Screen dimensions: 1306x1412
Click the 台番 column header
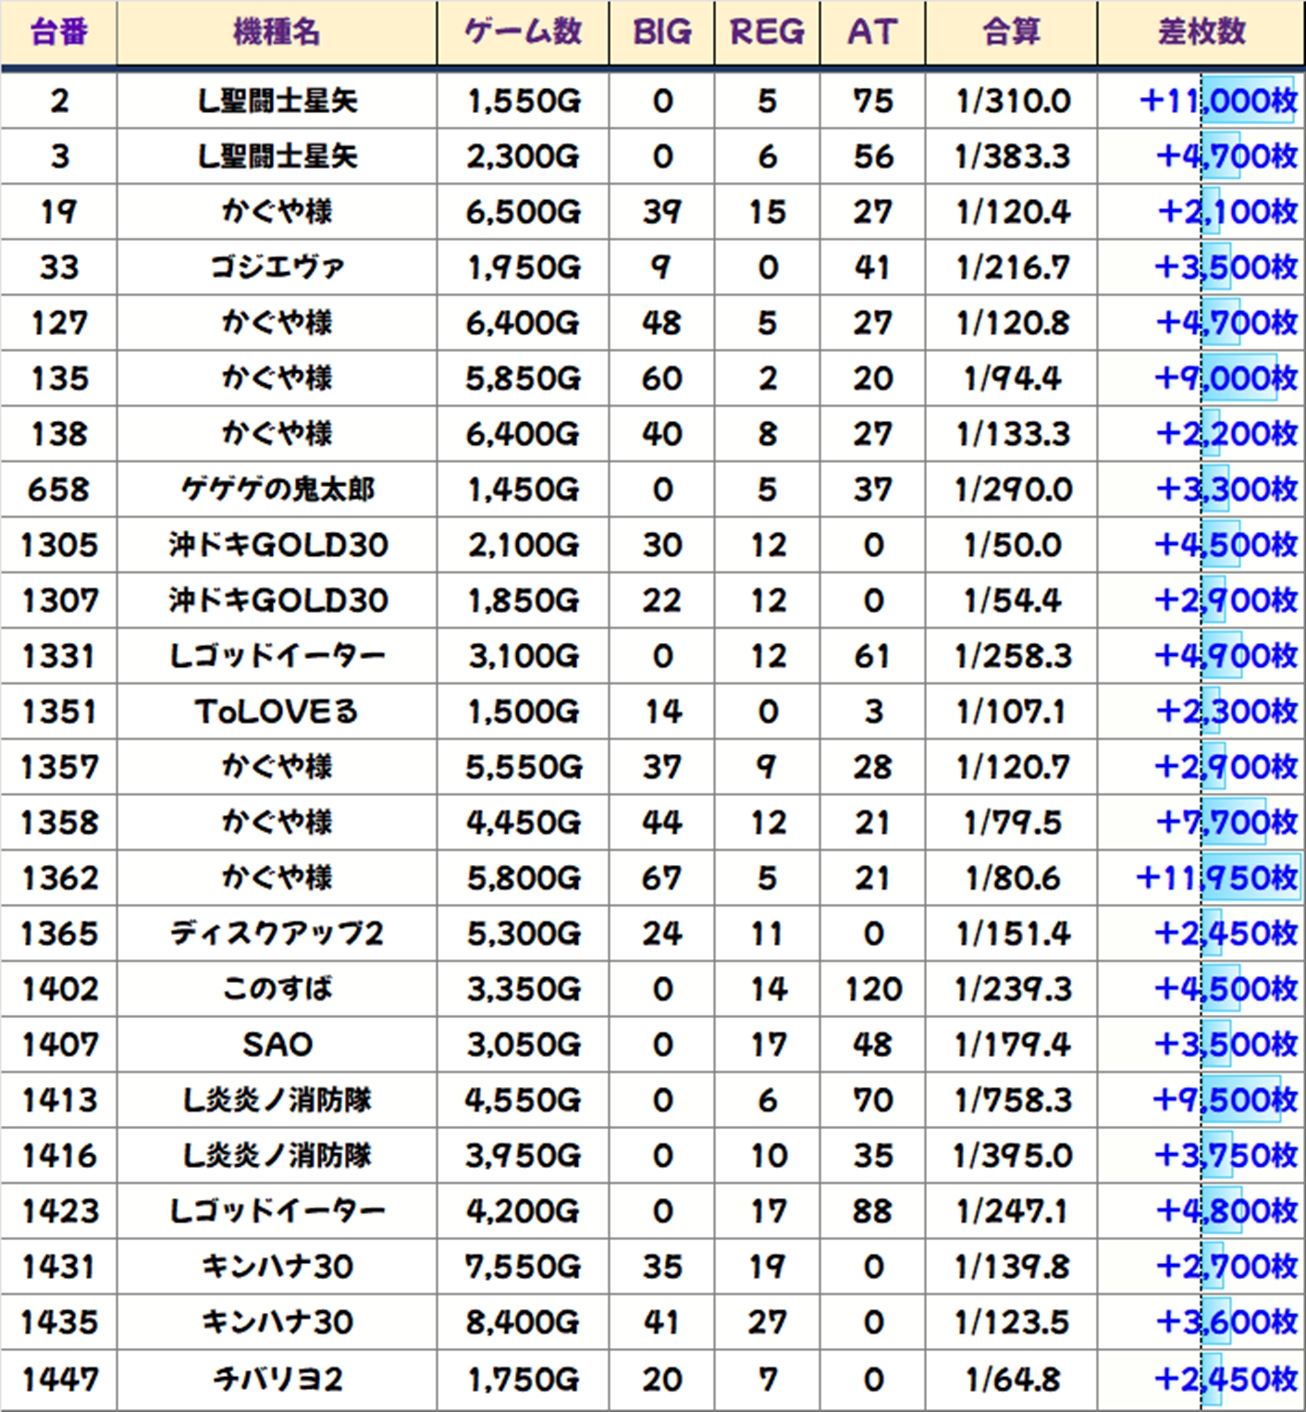click(59, 32)
